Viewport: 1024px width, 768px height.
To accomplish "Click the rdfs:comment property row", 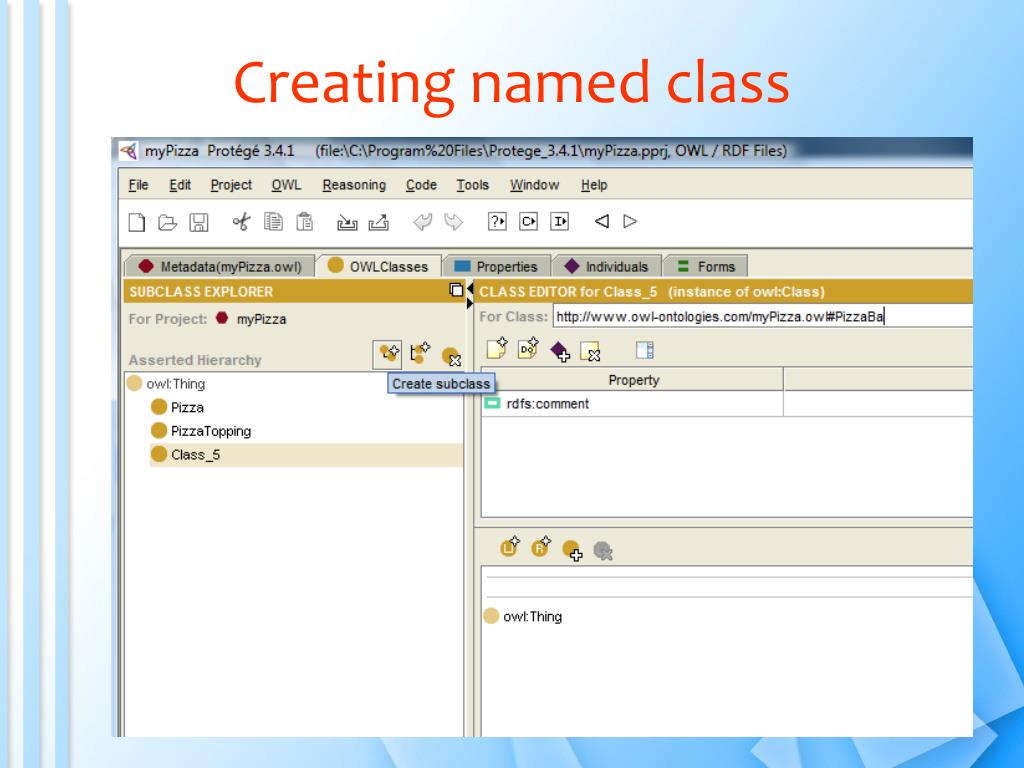I will [632, 404].
